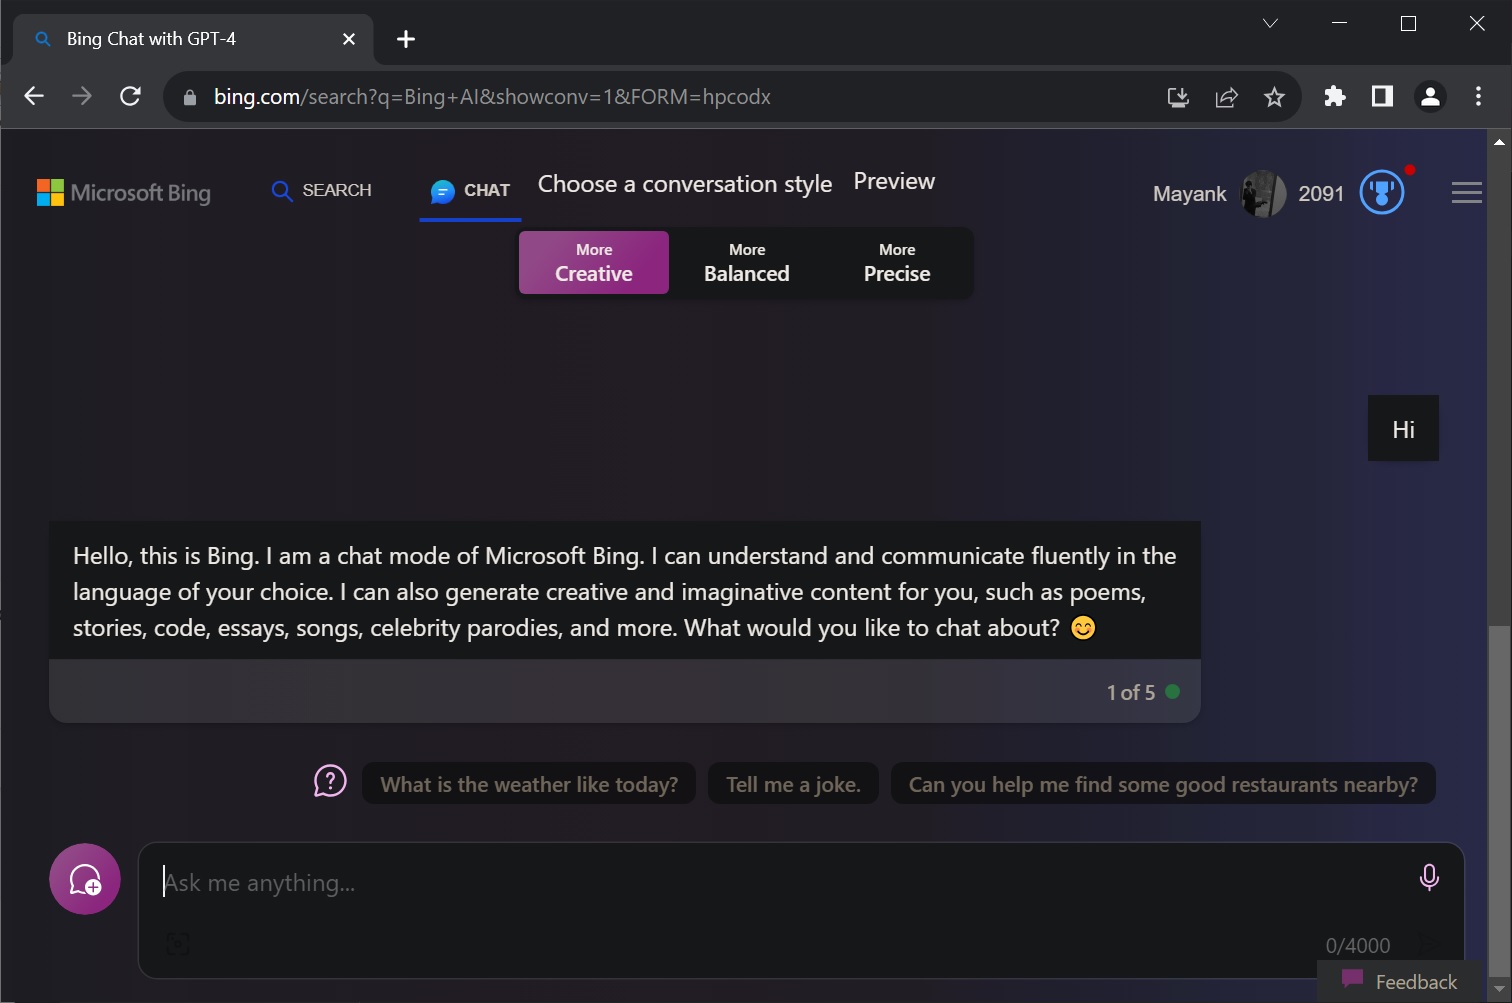
Task: Open Chrome three-dot menu
Action: click(1478, 96)
